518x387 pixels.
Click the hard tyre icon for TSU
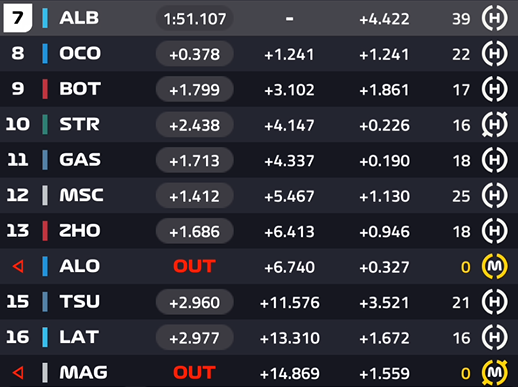[x=494, y=302]
